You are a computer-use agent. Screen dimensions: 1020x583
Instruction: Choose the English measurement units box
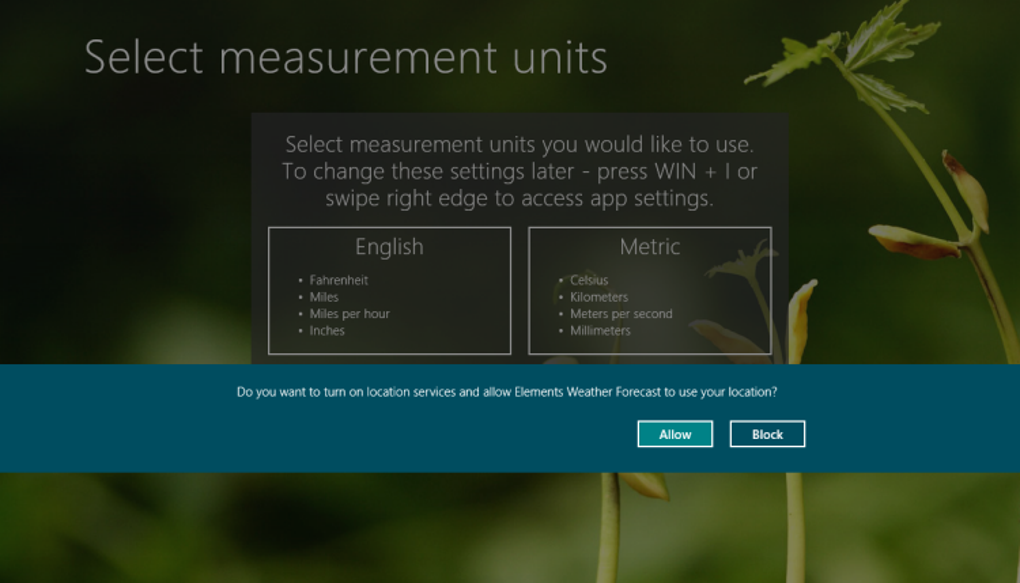[389, 291]
